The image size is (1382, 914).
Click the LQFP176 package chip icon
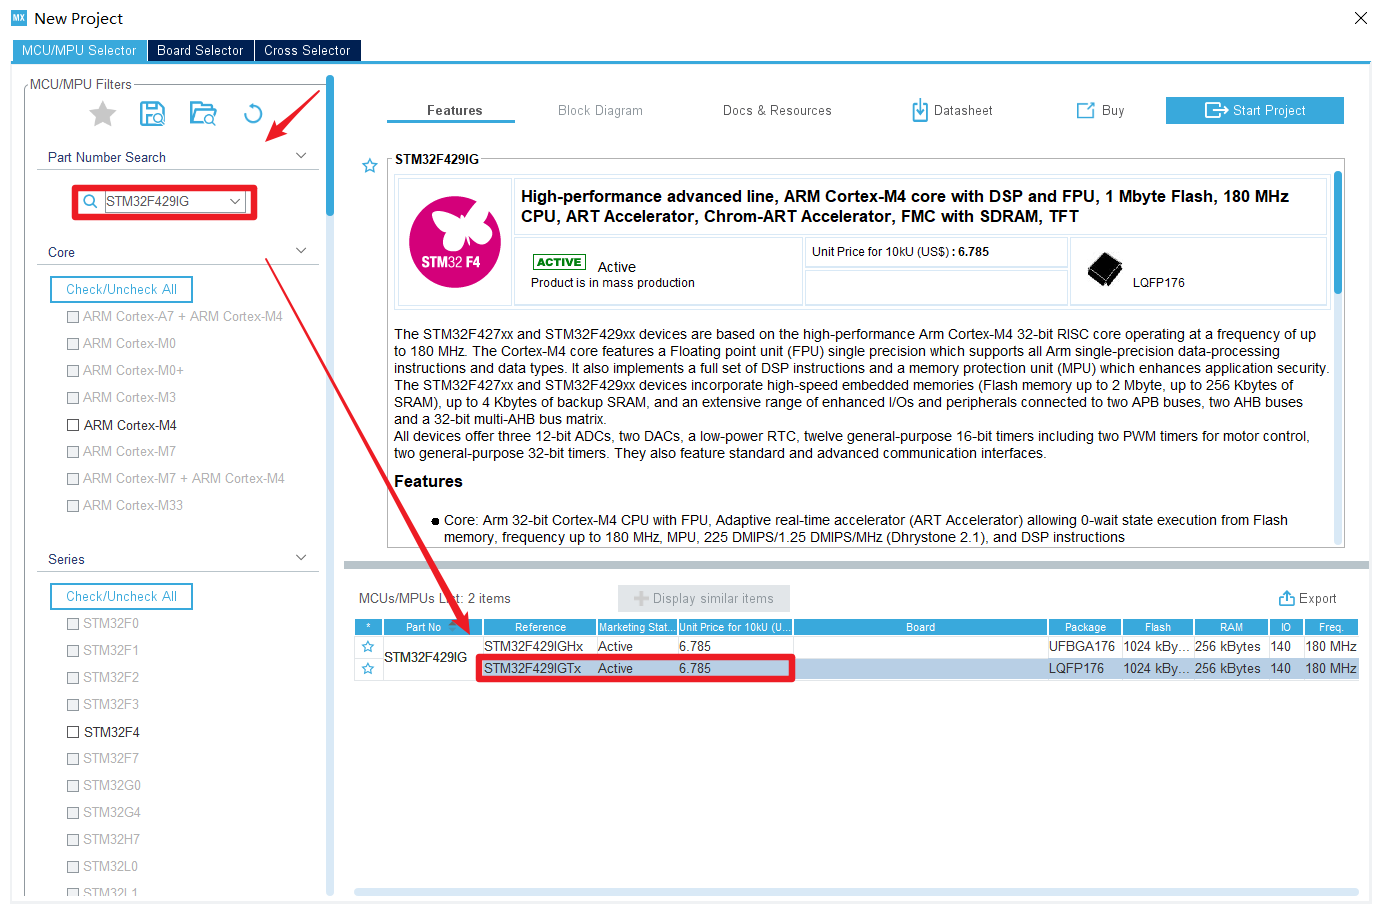click(x=1105, y=269)
